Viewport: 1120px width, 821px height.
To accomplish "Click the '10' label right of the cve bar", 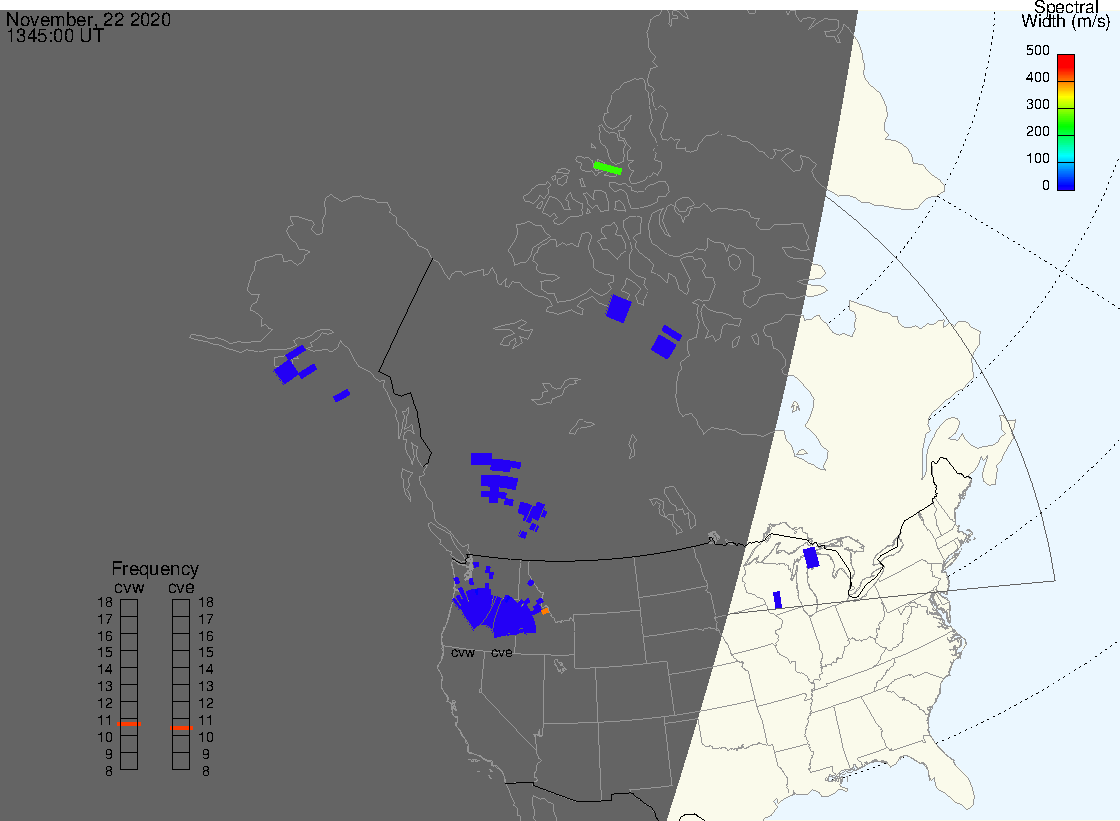I will (x=206, y=737).
